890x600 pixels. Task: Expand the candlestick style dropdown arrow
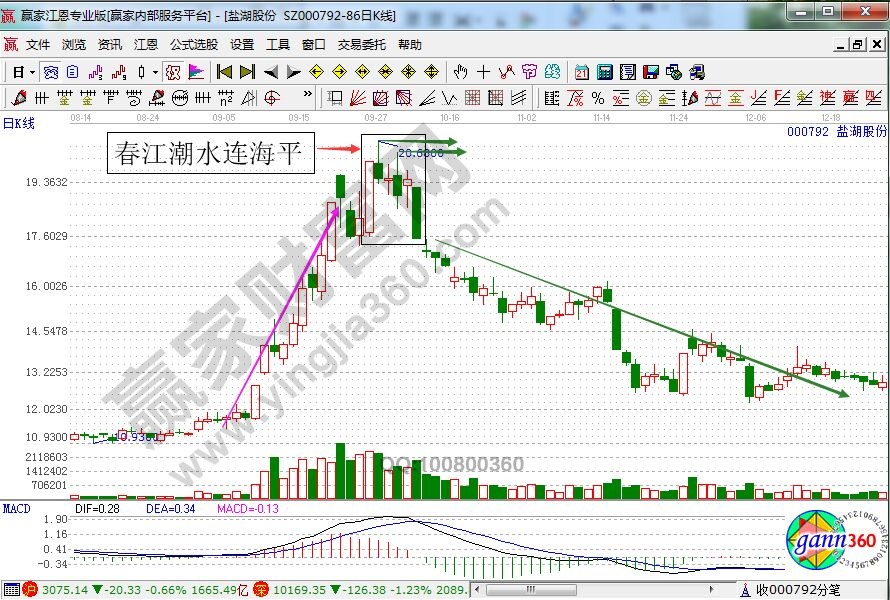(155, 72)
